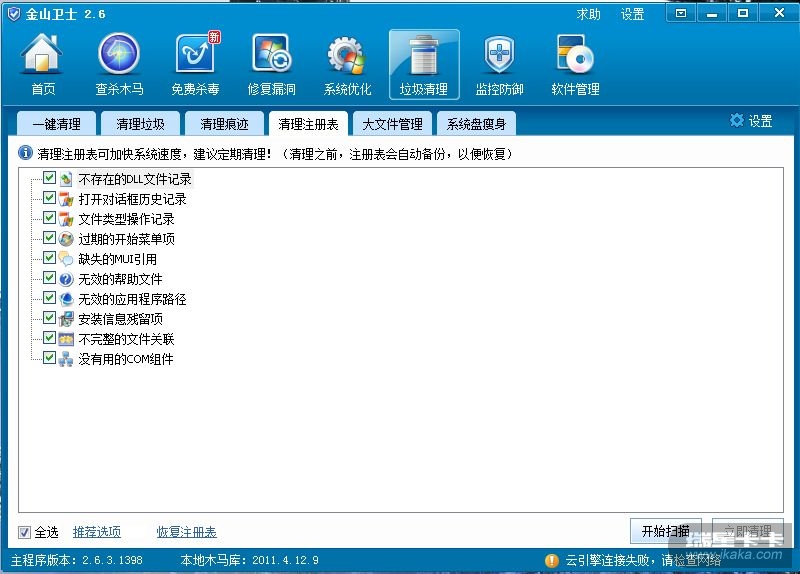Click the icon of 无效的应用程序路径
The width and height of the screenshot is (800, 574).
(x=66, y=299)
